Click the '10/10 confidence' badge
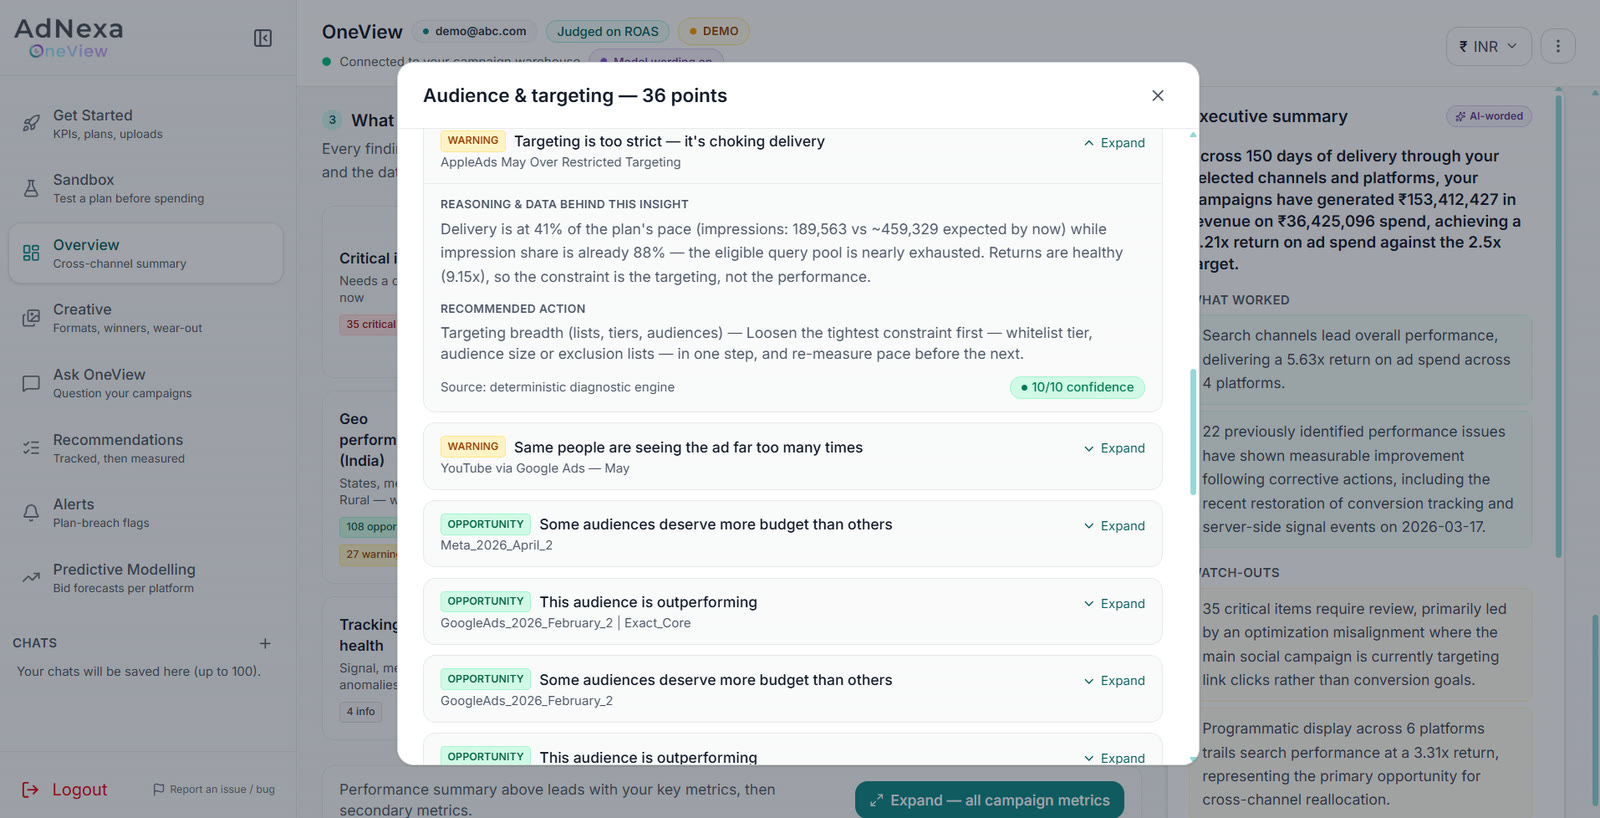 tap(1077, 387)
